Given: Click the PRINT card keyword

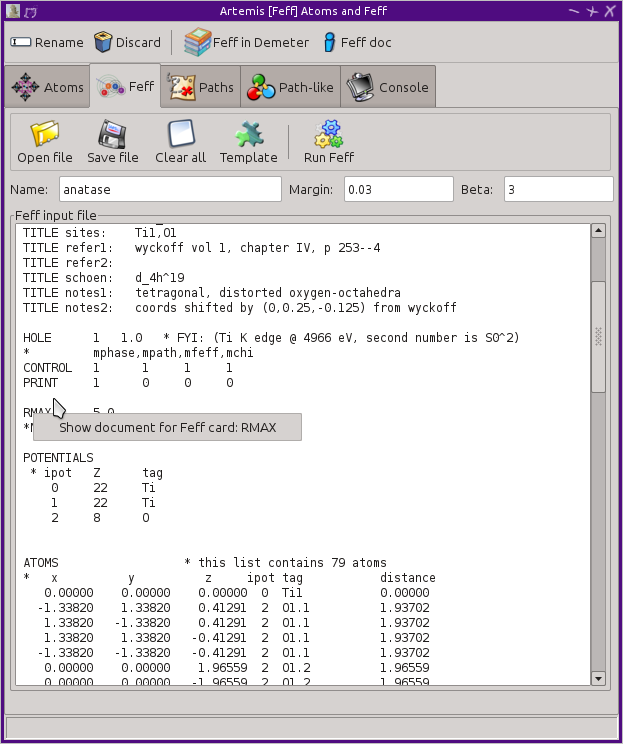Looking at the screenshot, I should [x=40, y=383].
